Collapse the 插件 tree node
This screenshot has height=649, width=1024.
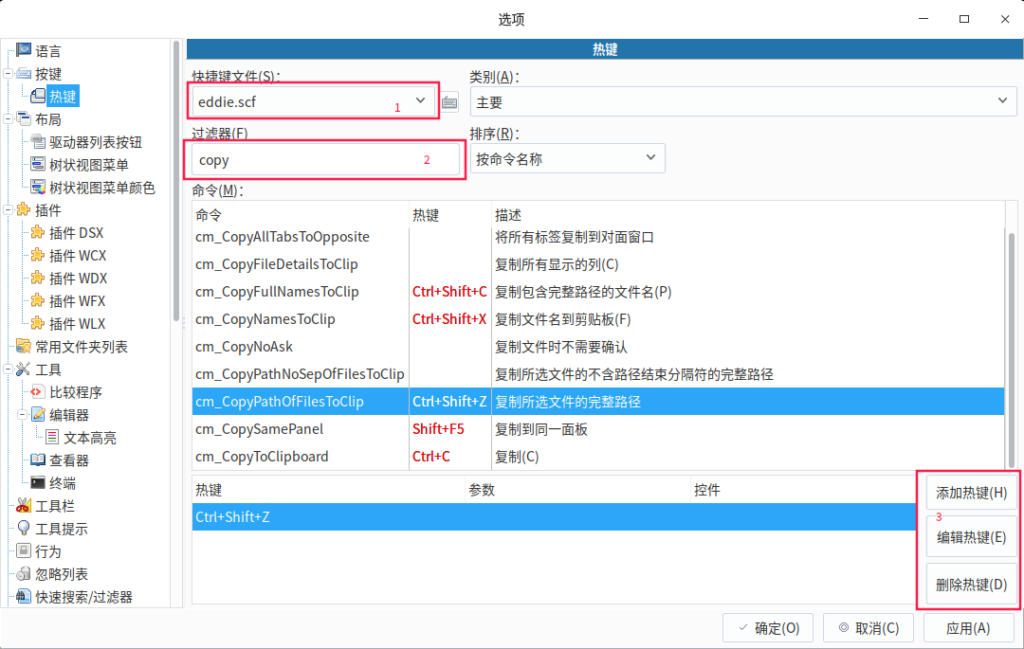tap(8, 210)
